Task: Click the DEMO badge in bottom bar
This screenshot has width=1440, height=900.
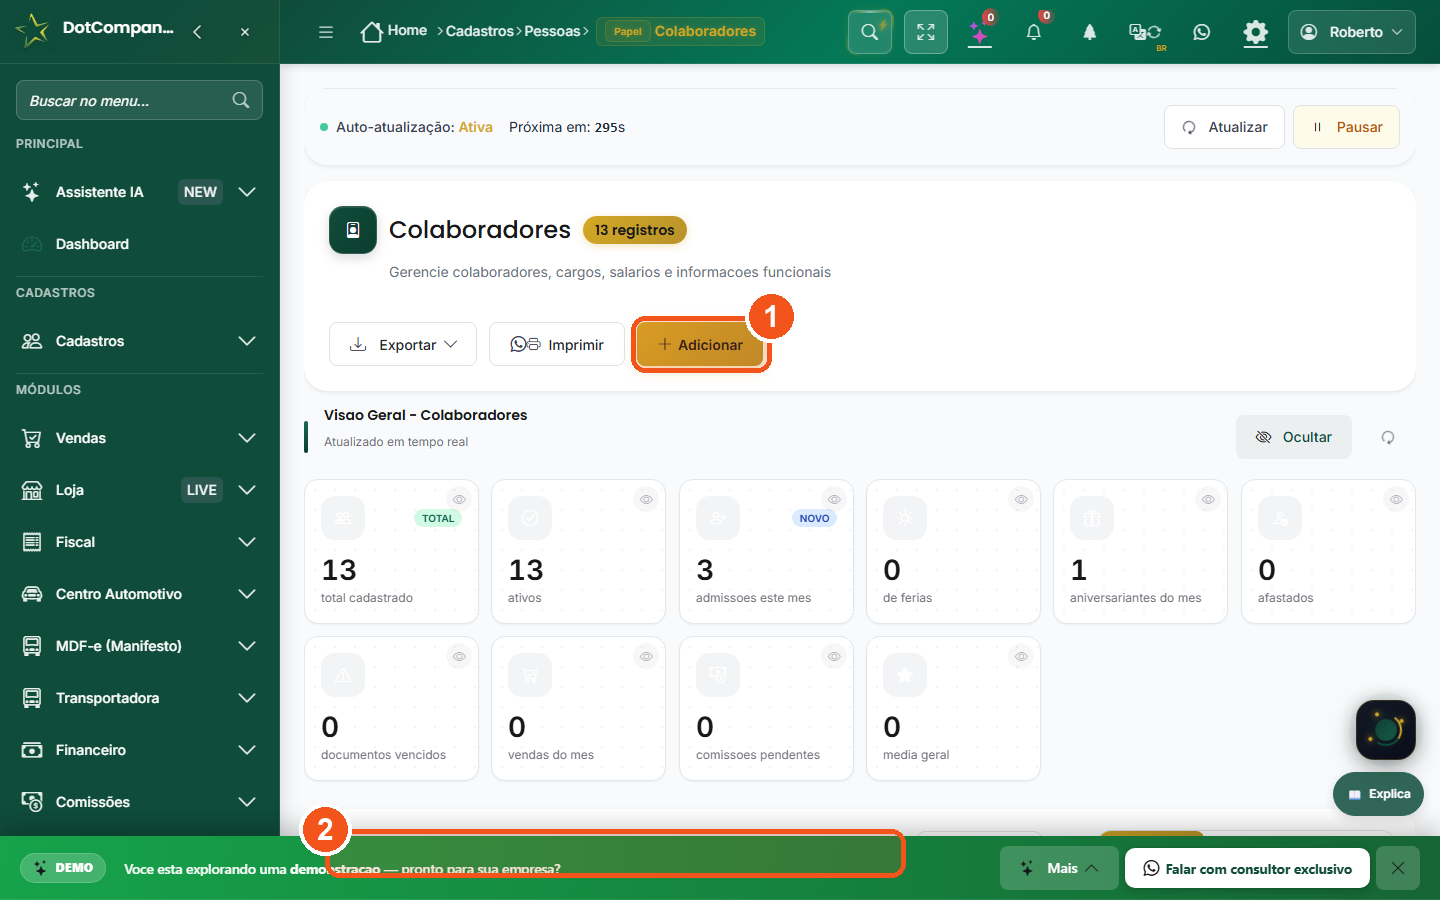Action: [64, 868]
